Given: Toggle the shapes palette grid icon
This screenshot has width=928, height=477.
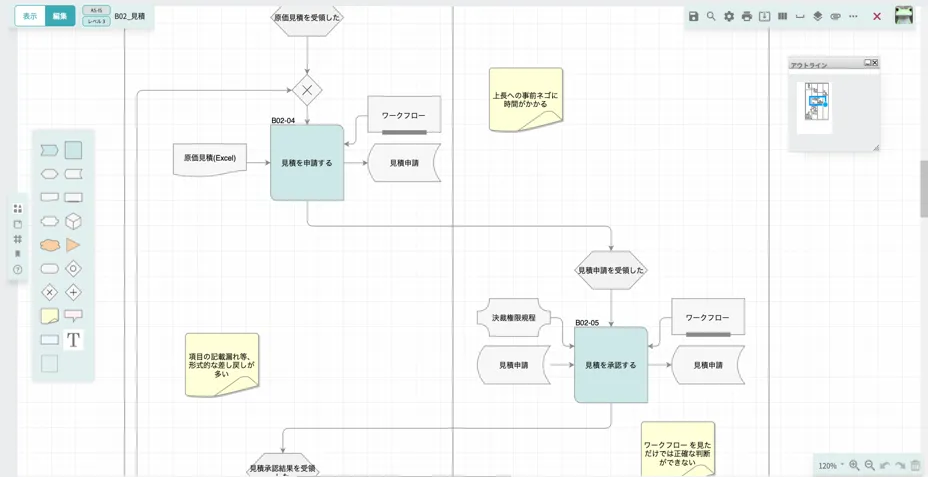Looking at the screenshot, I should click(18, 208).
